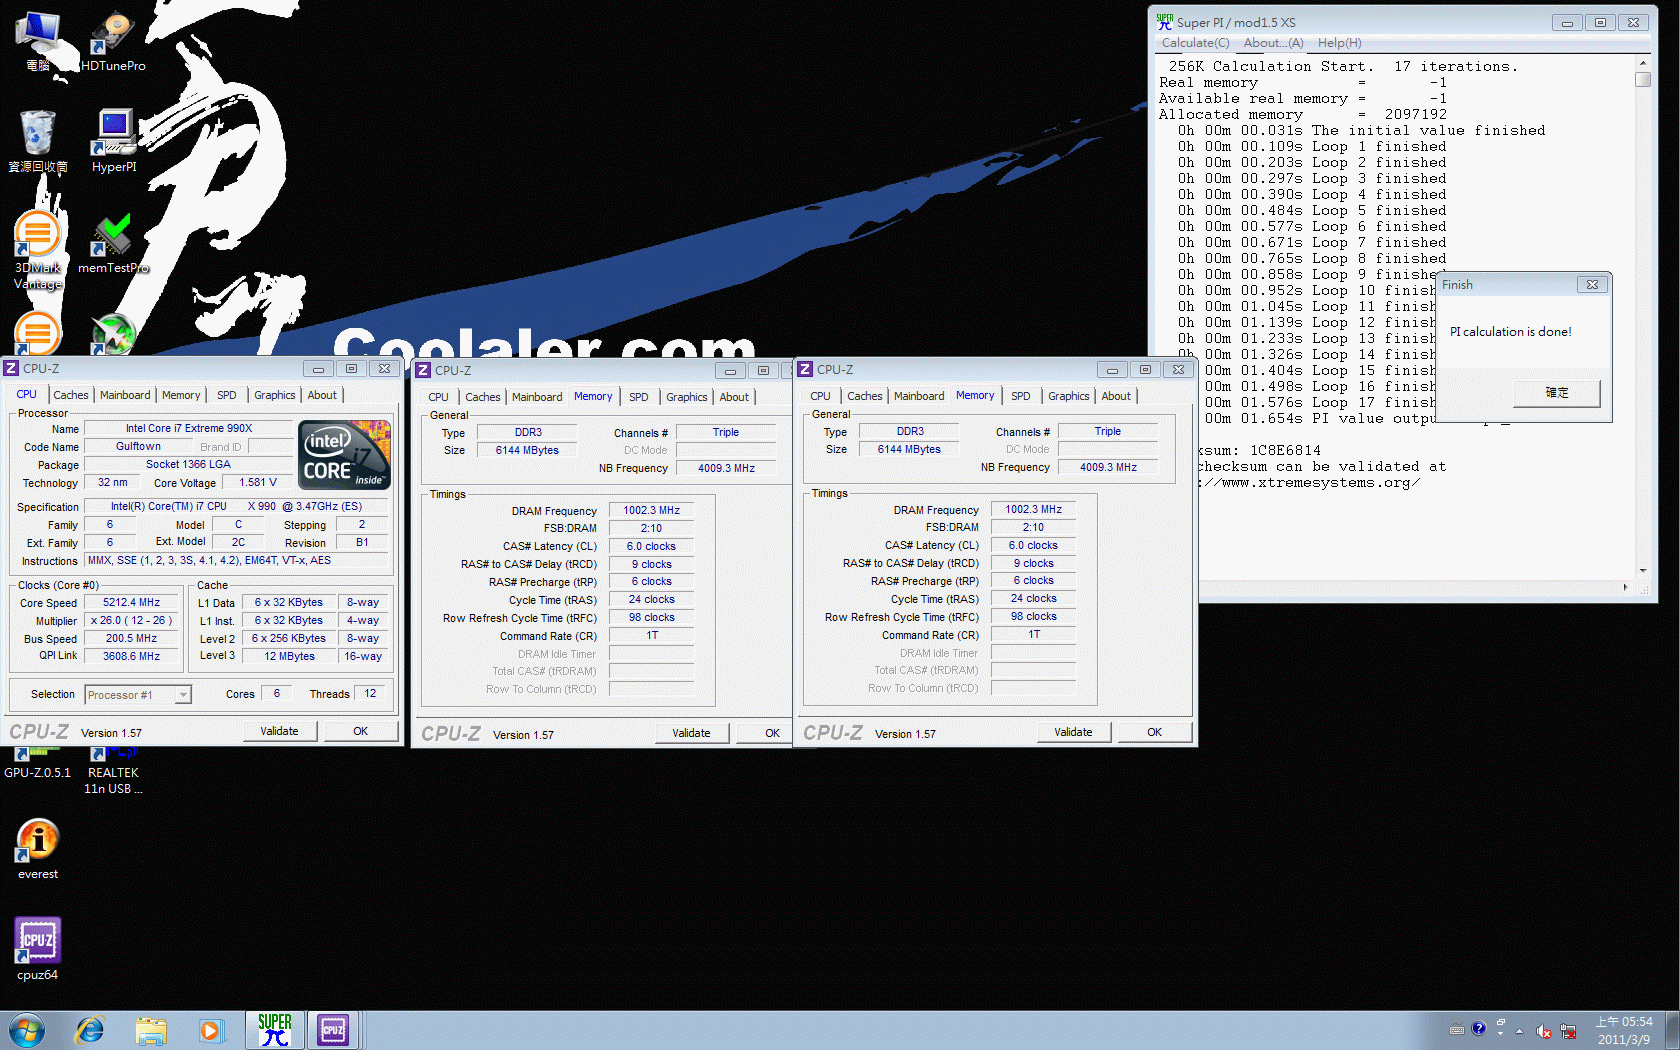The image size is (1680, 1050).
Task: Select the CPU-Z taskbar button
Action: pos(333,1030)
